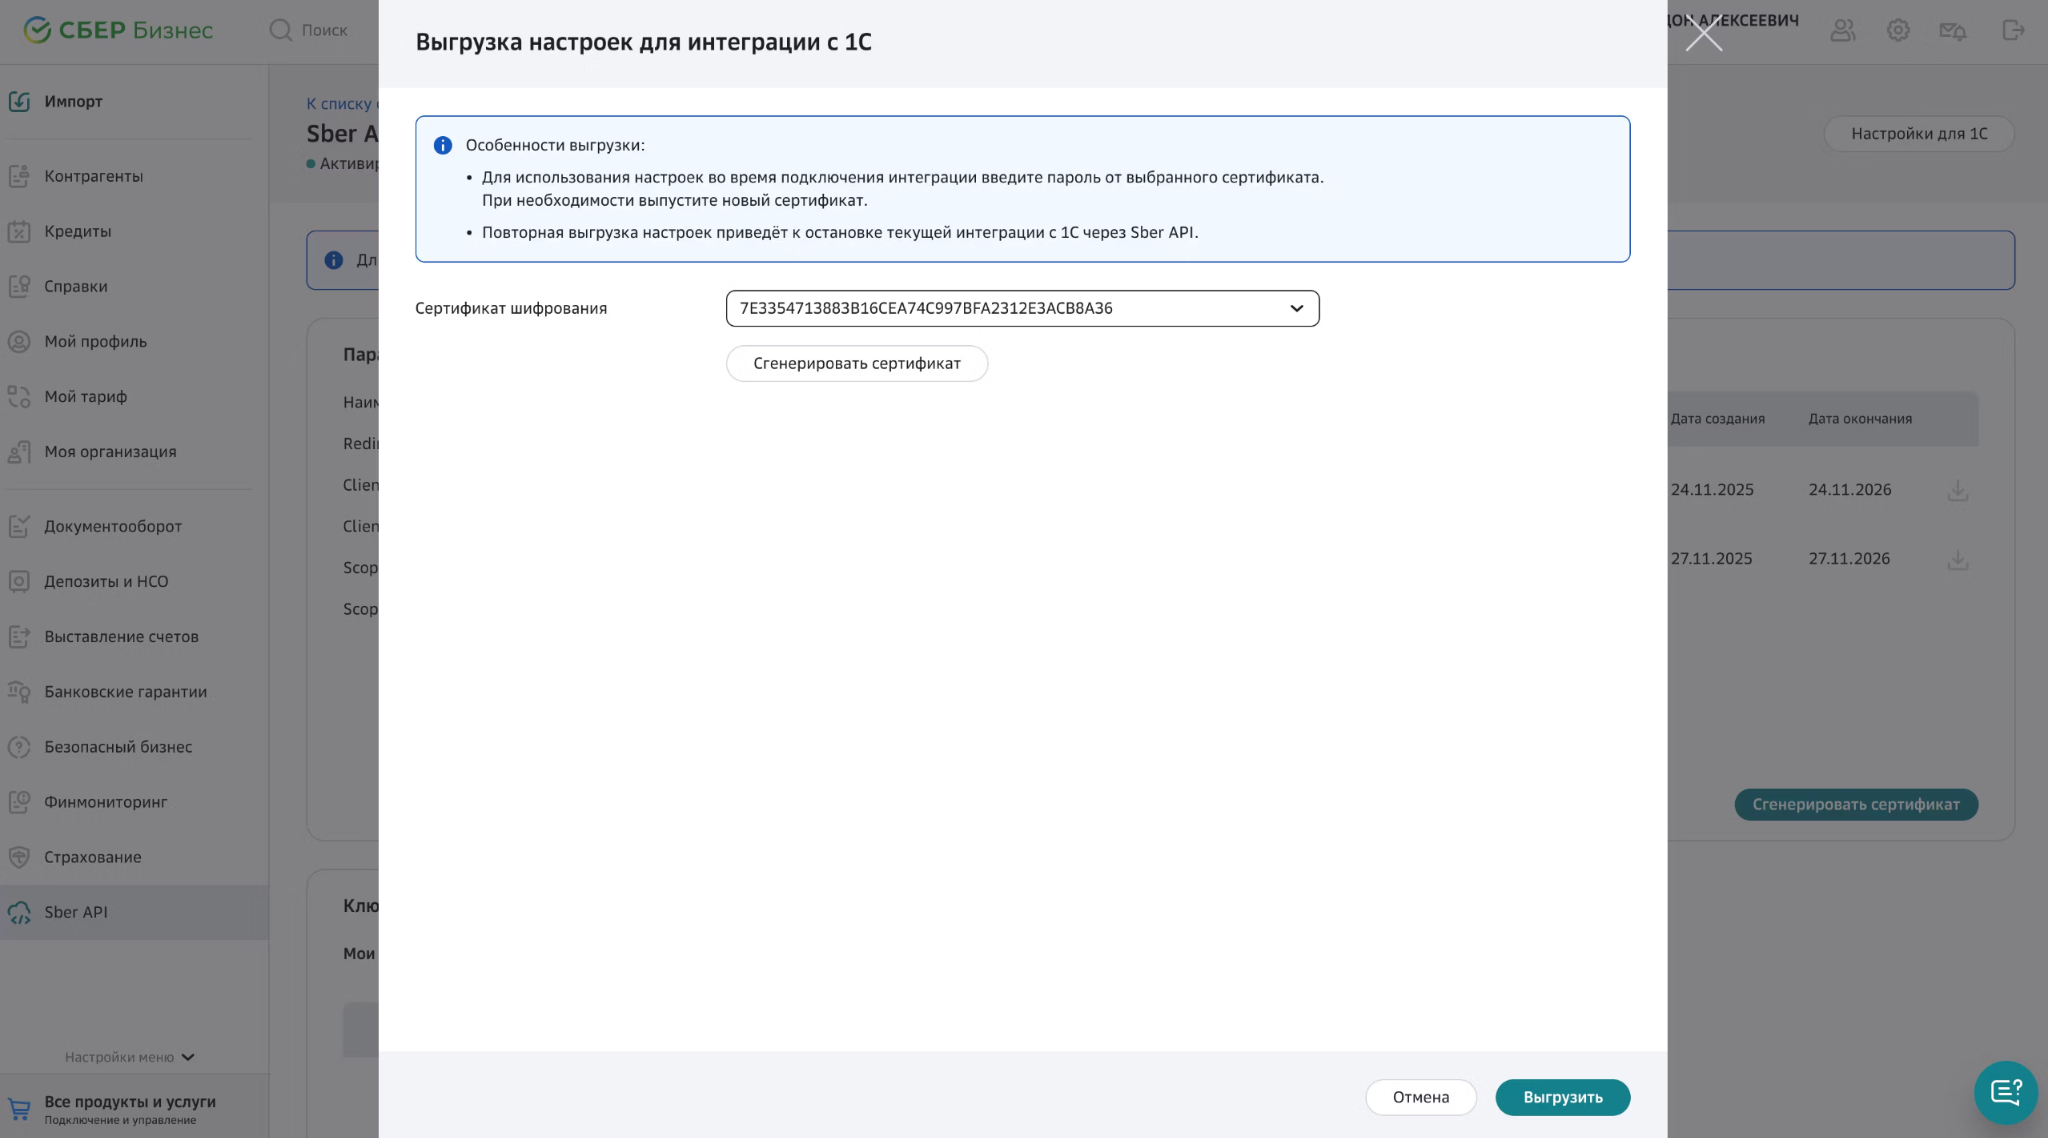The width and height of the screenshot is (2048, 1138).
Task: Click Настройки для 1С button in background
Action: [1918, 133]
